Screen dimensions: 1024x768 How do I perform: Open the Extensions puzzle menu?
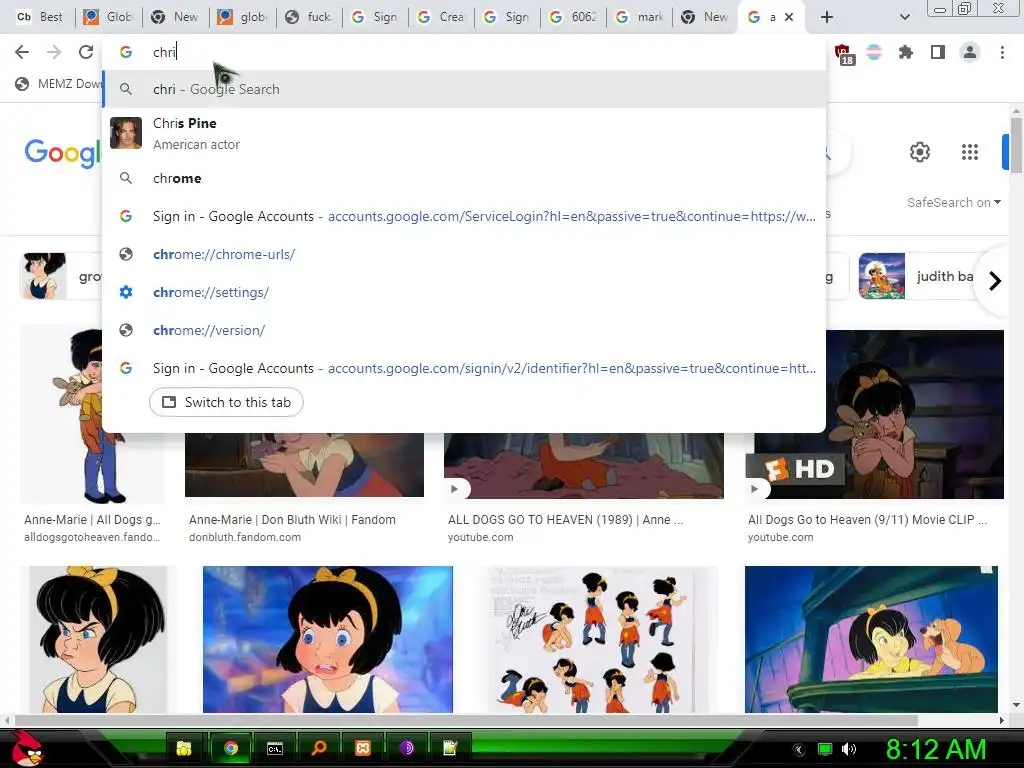[906, 52]
